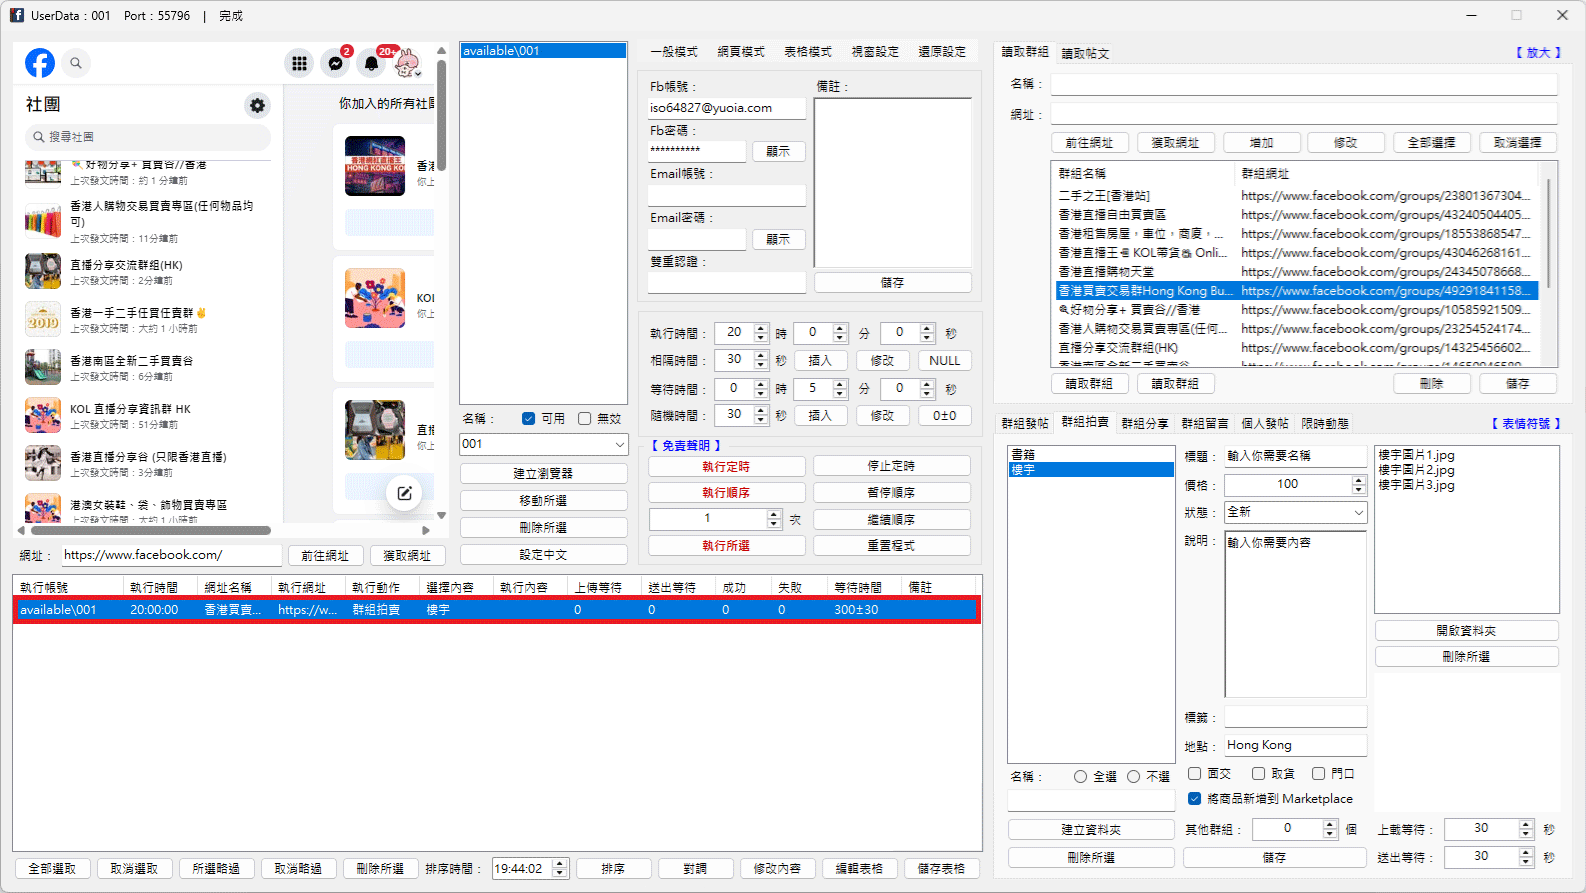The image size is (1586, 893).
Task: Click the 執行所選 button
Action: tap(727, 545)
